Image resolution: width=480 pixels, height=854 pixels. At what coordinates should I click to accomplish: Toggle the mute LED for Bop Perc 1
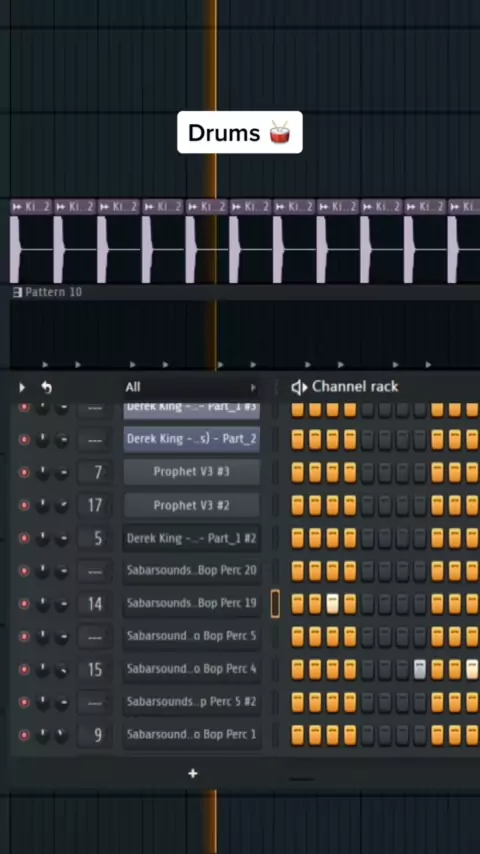pos(24,735)
